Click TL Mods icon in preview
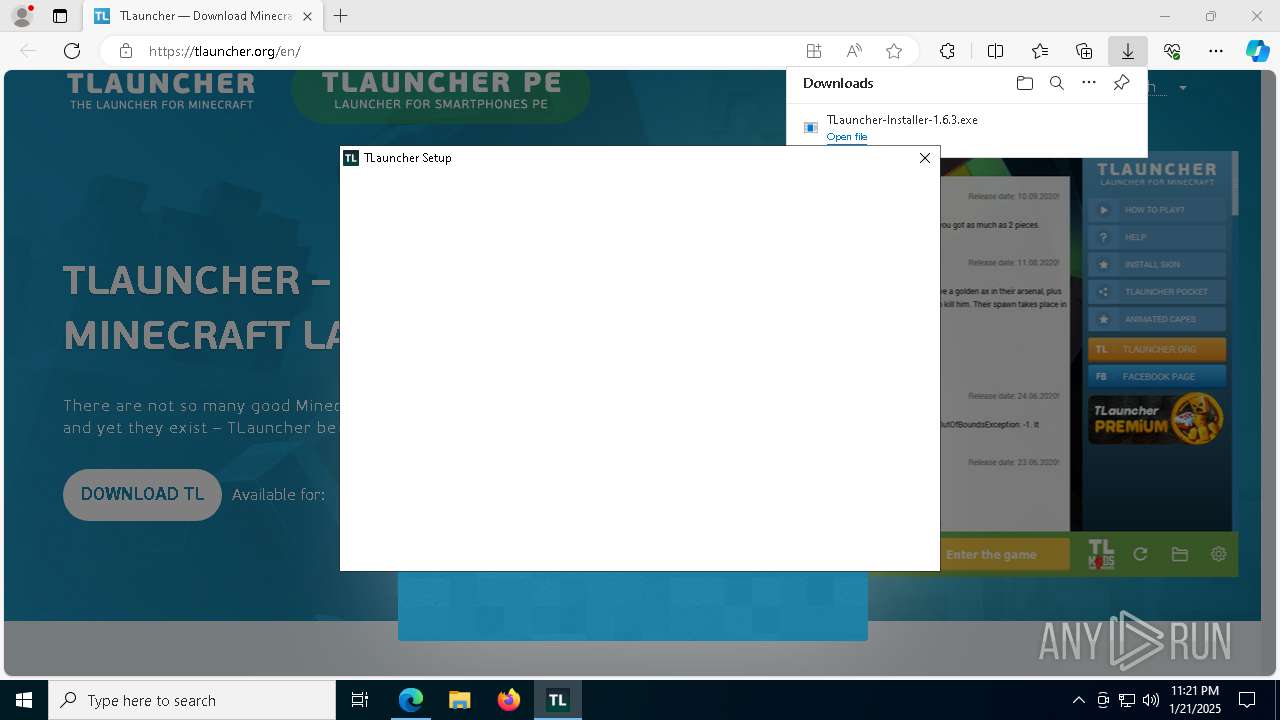1280x720 pixels. pos(1101,555)
